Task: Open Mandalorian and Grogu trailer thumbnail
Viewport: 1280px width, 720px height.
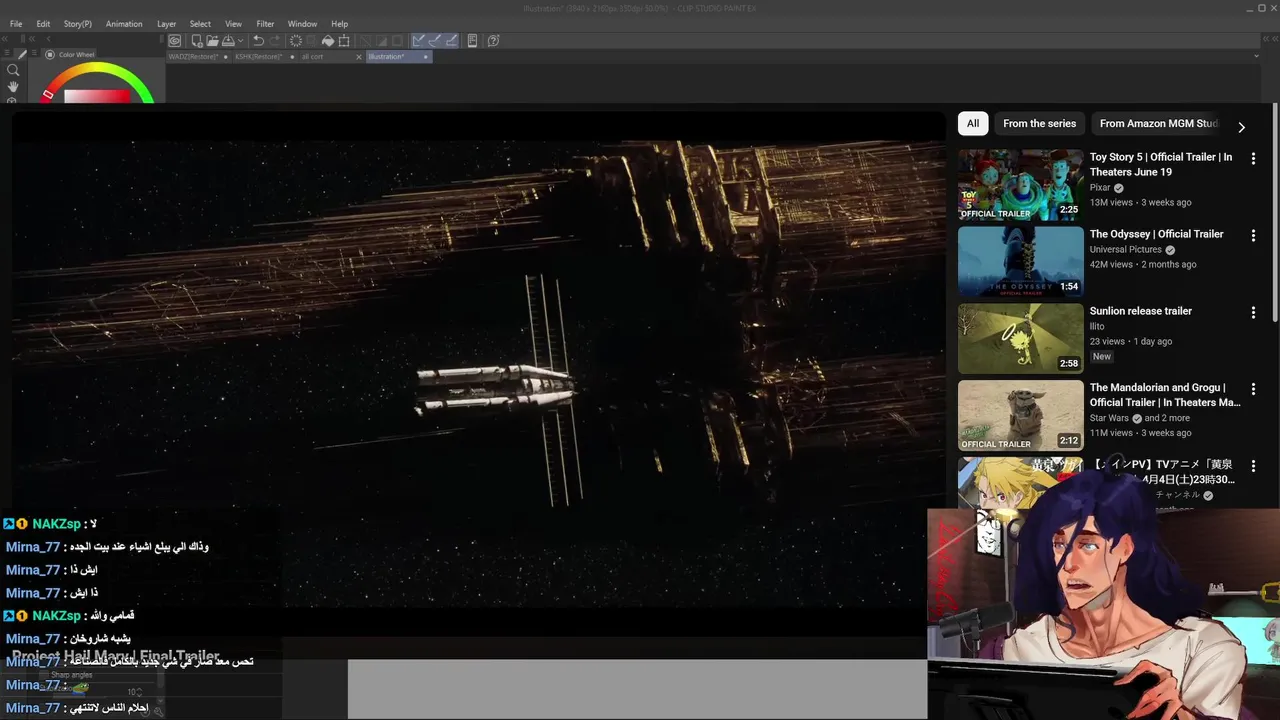Action: tap(1021, 415)
